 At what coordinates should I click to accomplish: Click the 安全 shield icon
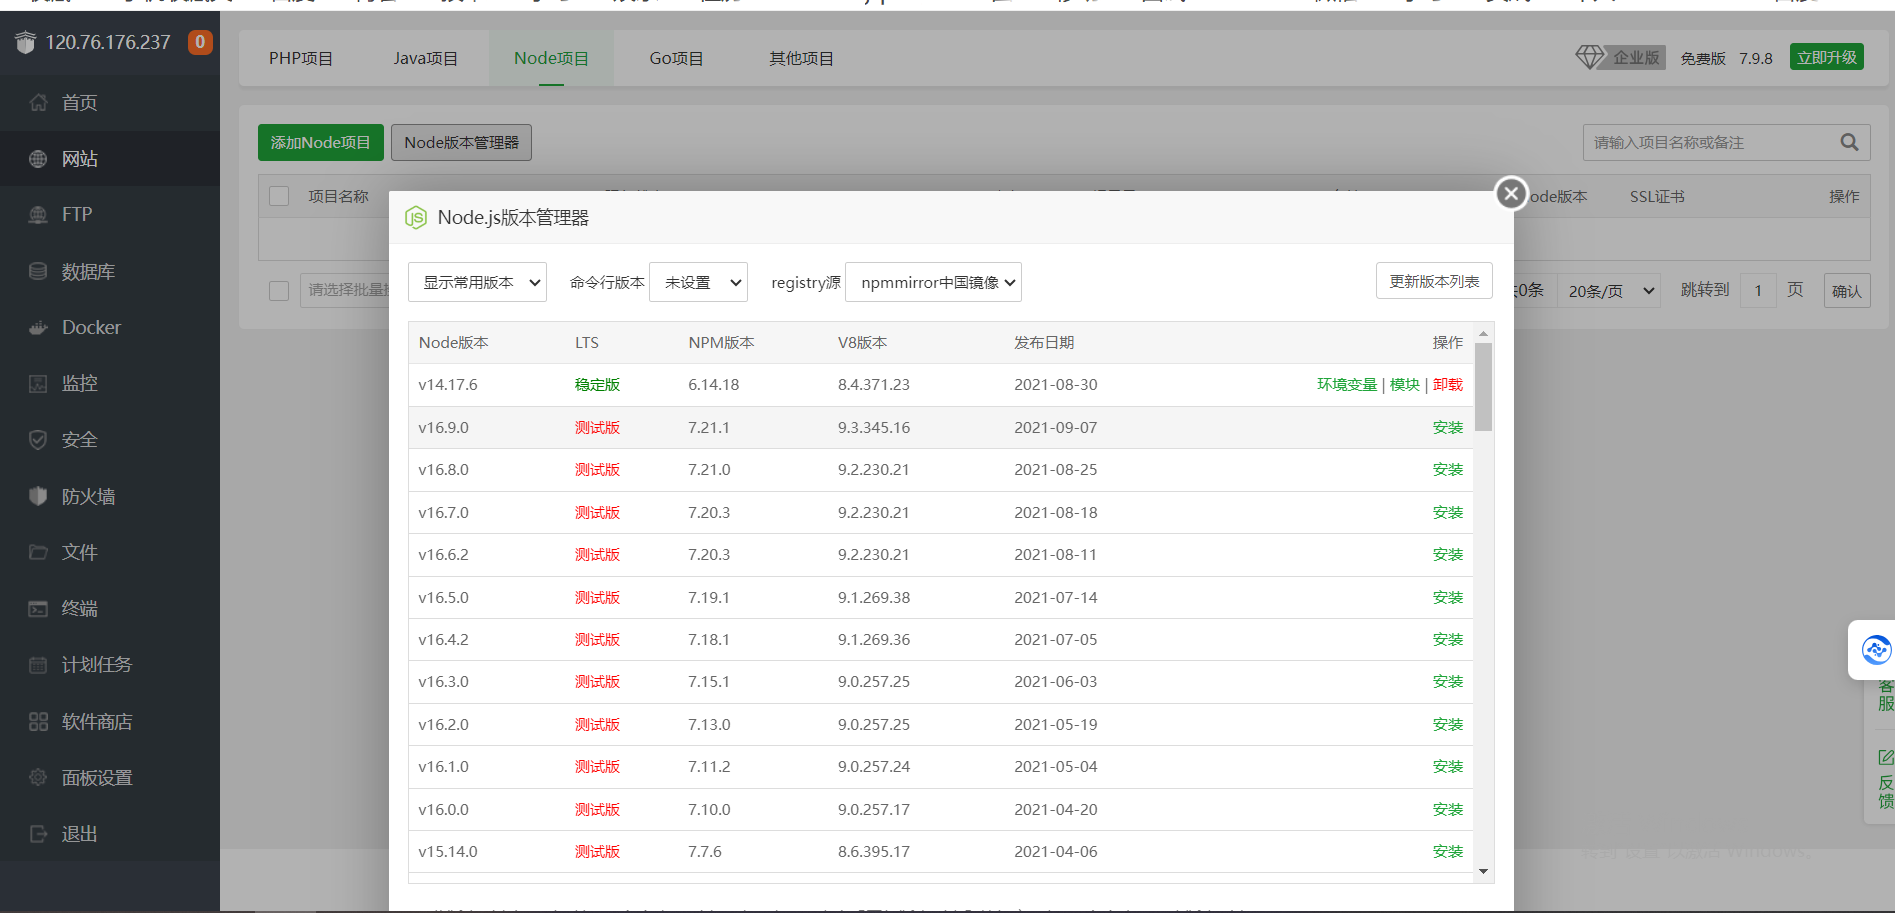tap(38, 440)
